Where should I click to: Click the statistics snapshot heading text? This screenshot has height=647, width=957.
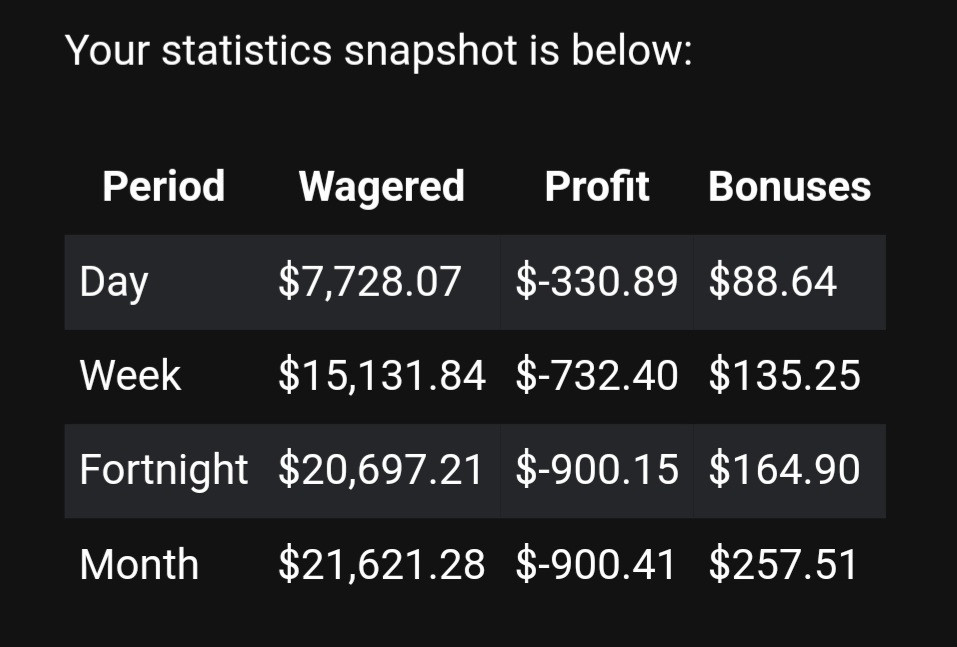(x=379, y=50)
